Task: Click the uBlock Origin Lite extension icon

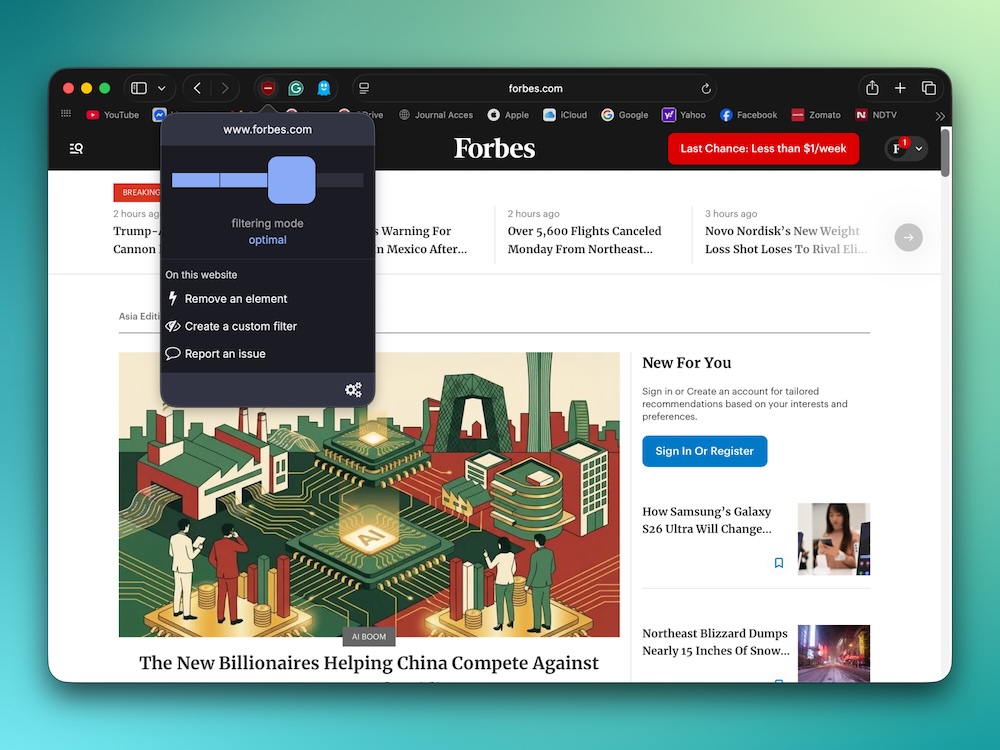Action: pos(268,88)
